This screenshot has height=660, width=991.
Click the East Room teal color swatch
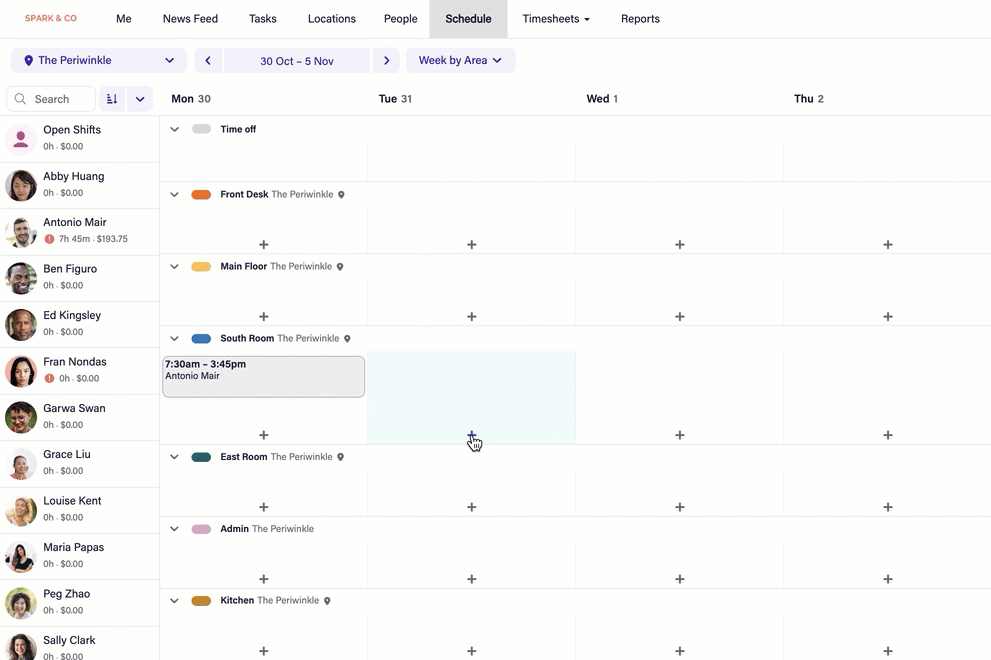(201, 457)
